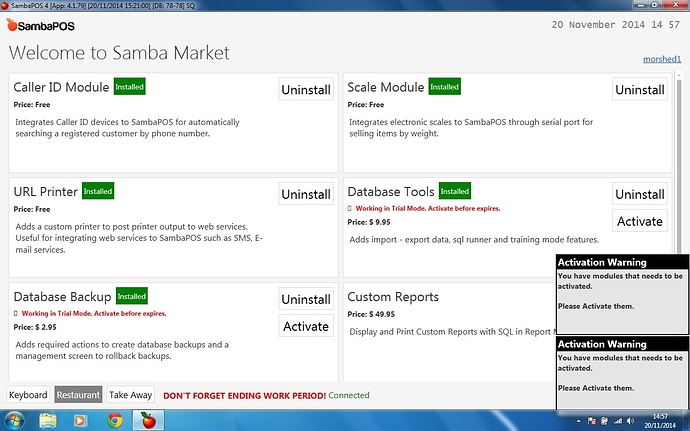Image resolution: width=690 pixels, height=431 pixels.
Task: Select the SambaPOS apple icon in the taskbar
Action: pyautogui.click(x=148, y=420)
